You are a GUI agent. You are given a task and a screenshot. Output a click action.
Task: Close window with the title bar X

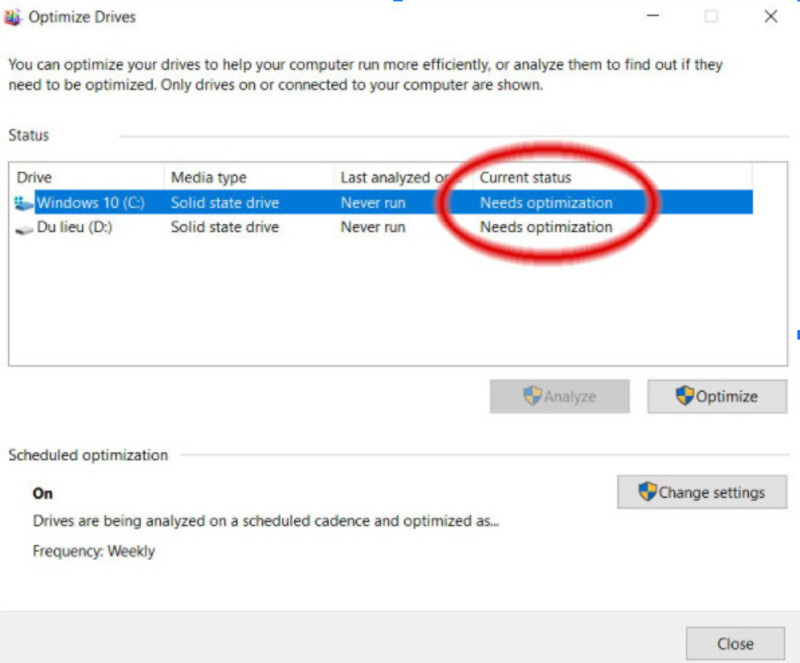(771, 16)
